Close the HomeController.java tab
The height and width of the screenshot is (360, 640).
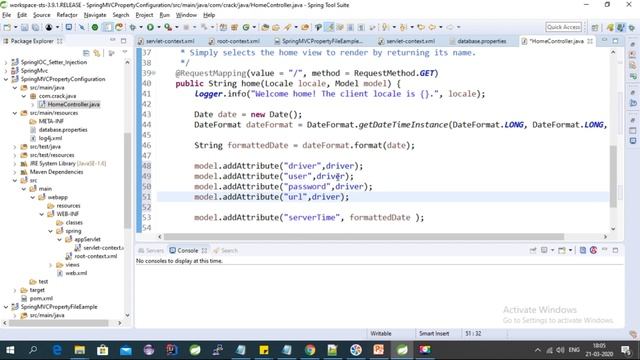[x=590, y=41]
